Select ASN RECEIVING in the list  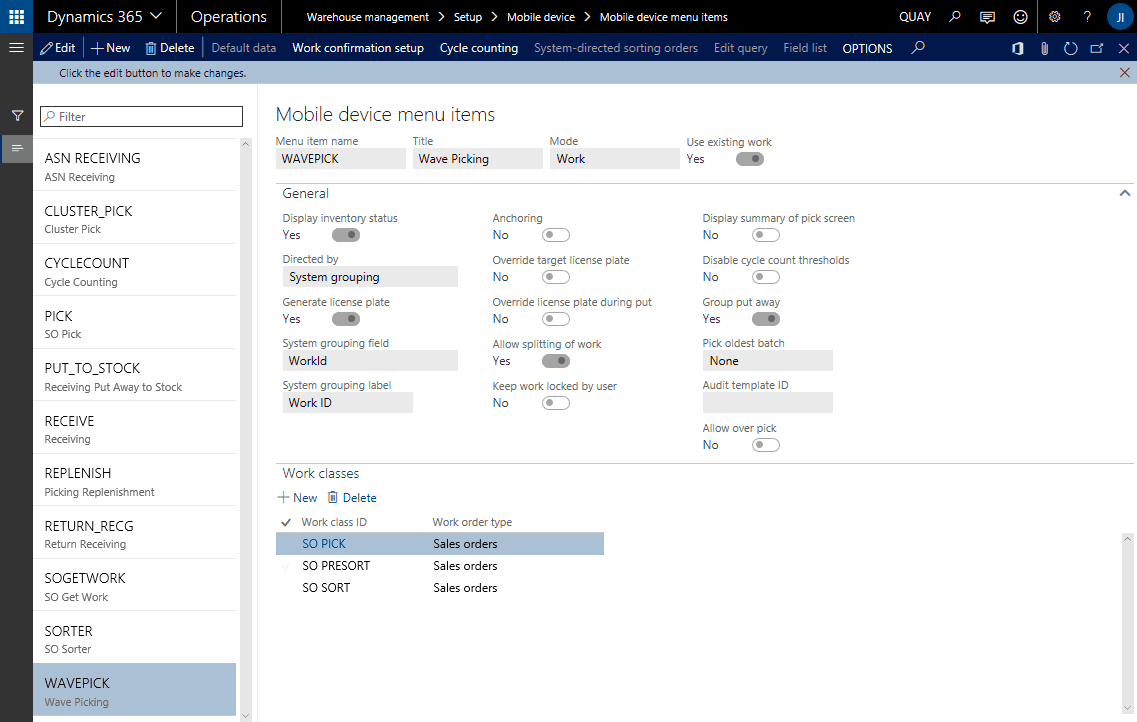click(135, 166)
